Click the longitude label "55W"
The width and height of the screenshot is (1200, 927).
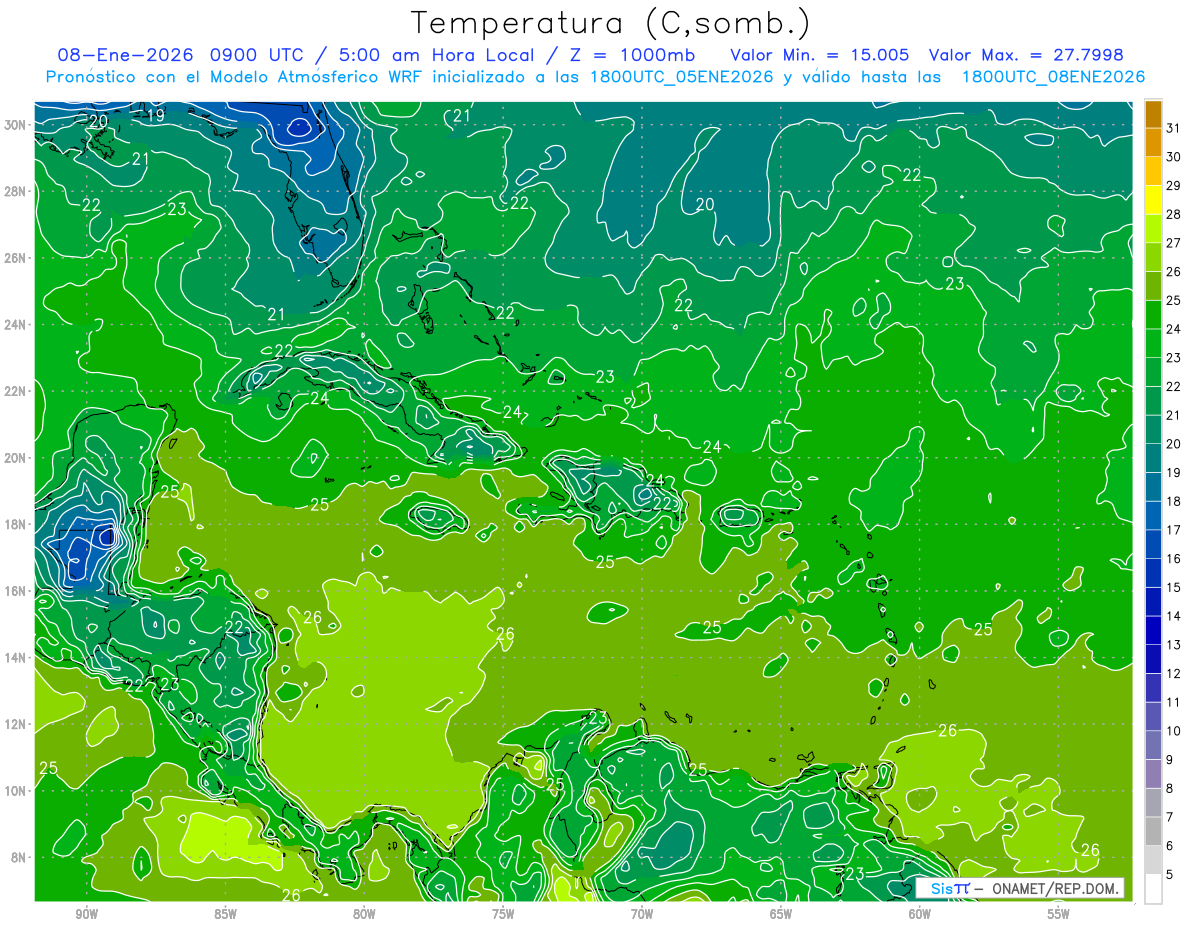click(1059, 913)
